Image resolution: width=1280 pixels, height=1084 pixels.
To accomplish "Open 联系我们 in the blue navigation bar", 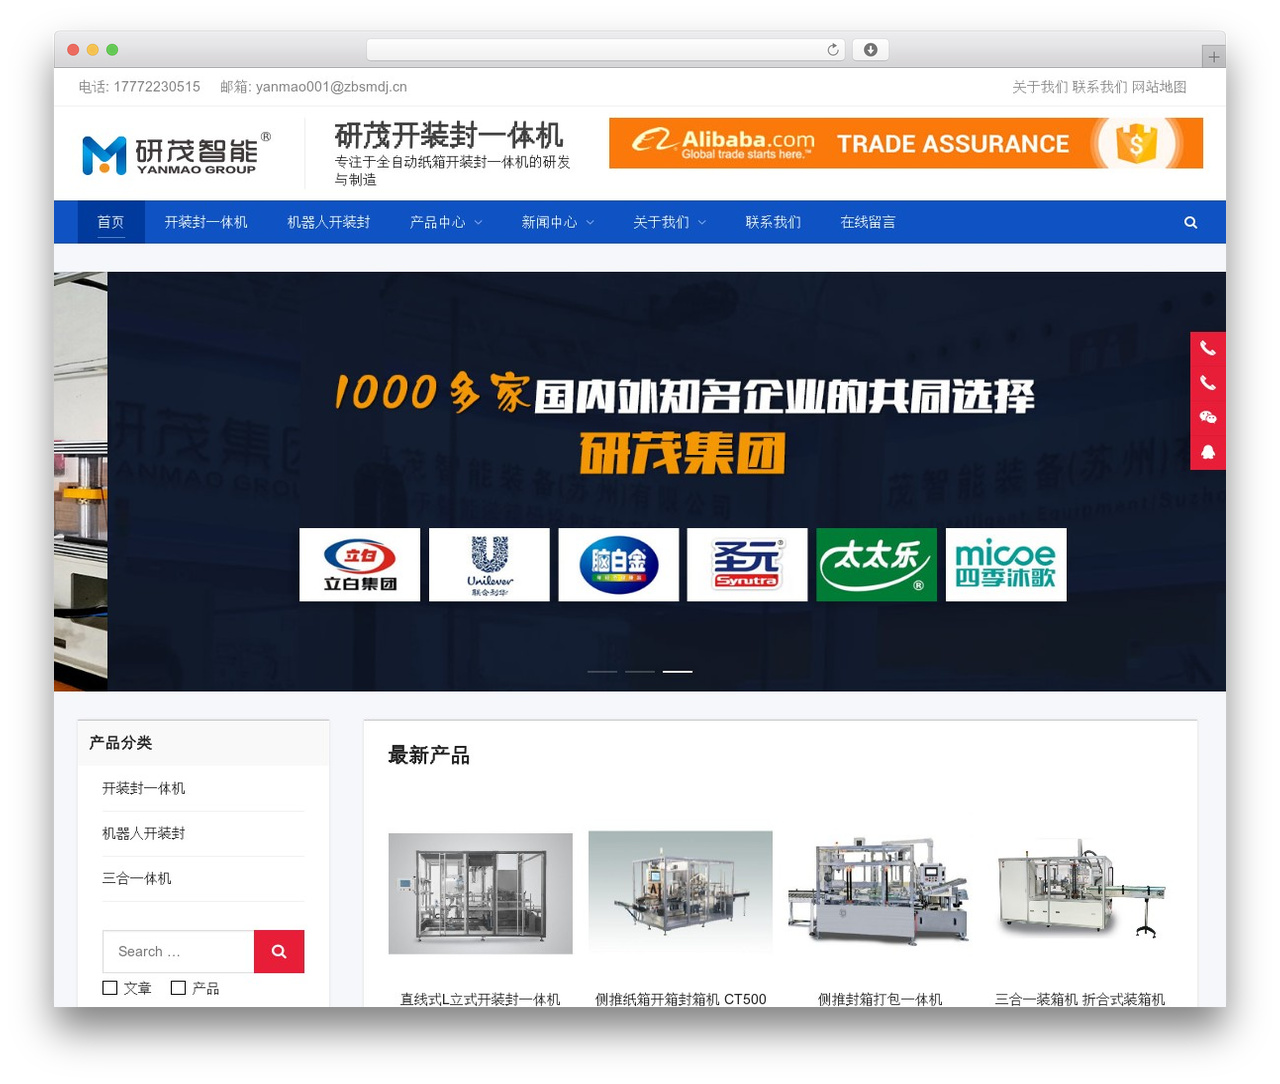I will [x=773, y=222].
